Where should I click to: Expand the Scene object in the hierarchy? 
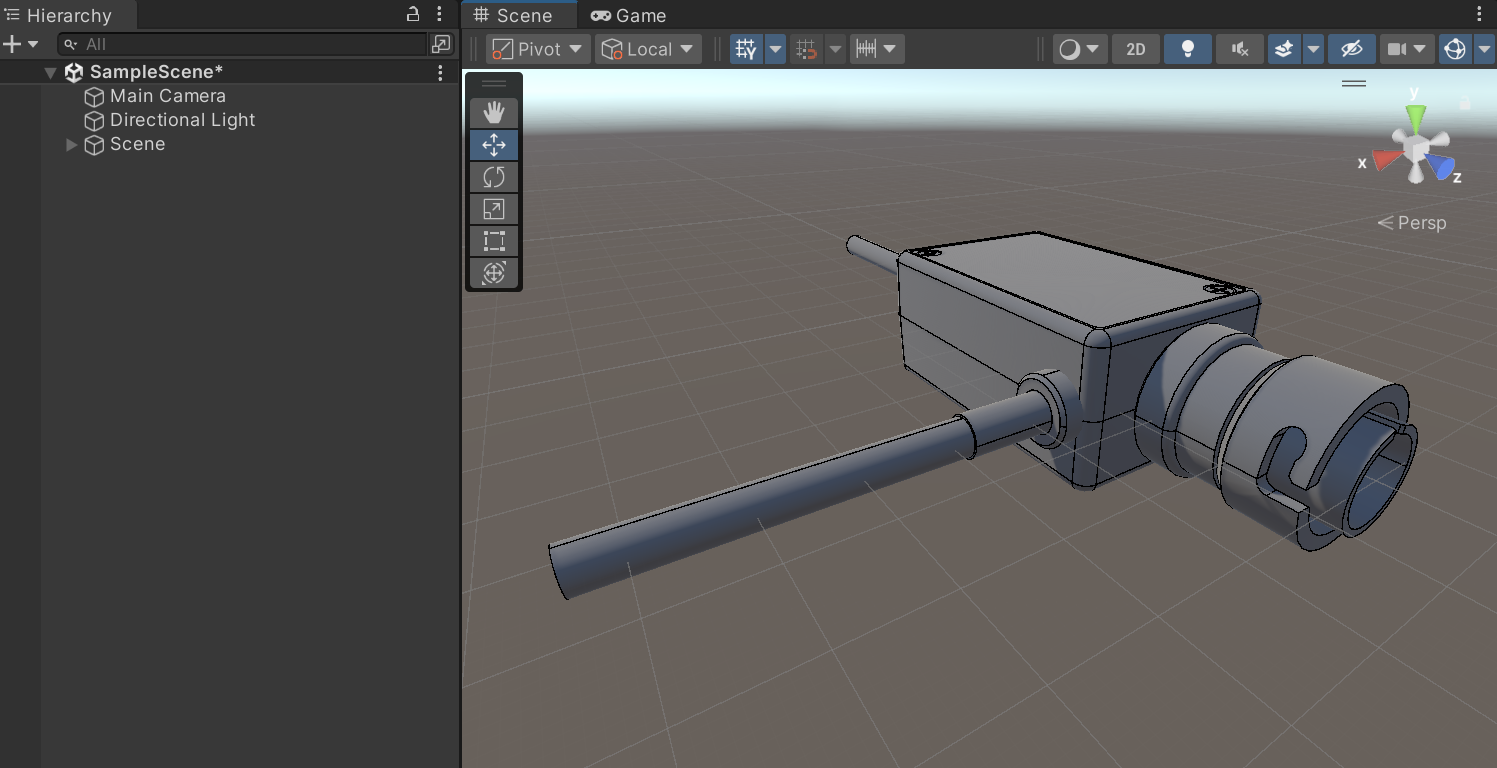coord(71,144)
